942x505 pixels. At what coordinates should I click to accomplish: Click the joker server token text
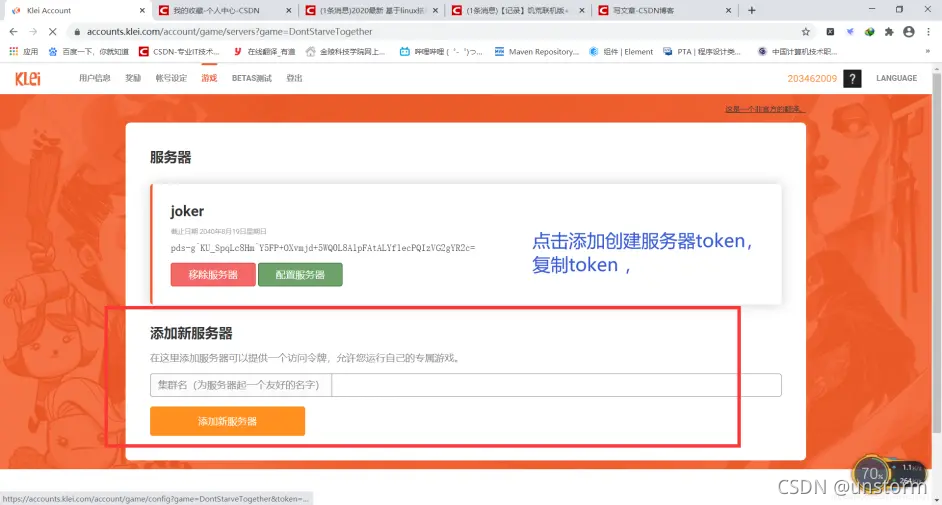click(x=323, y=247)
